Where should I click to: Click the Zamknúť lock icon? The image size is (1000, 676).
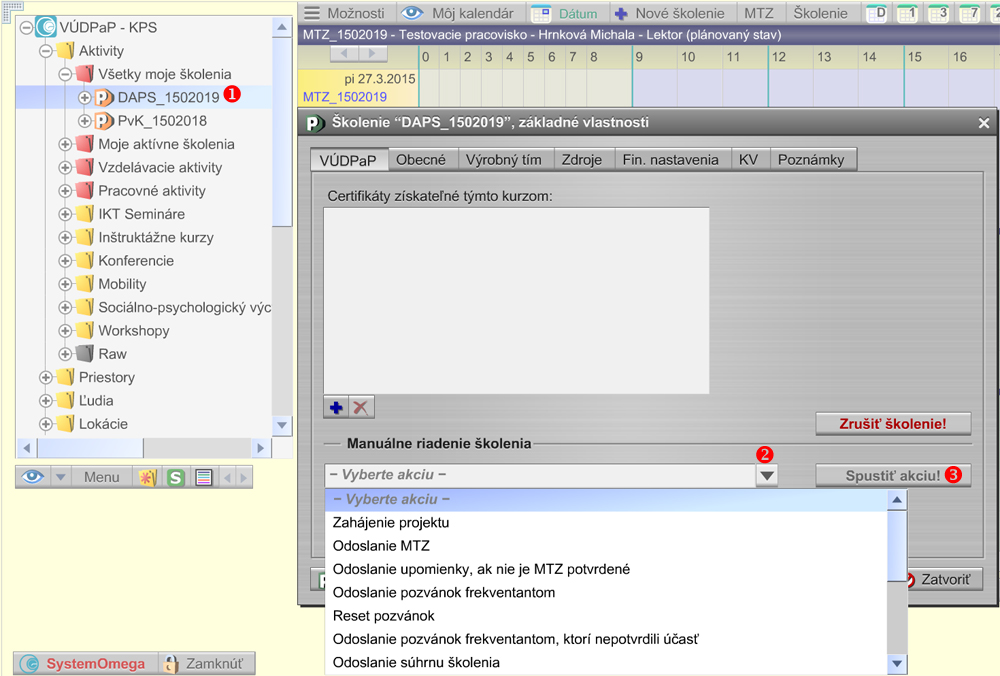(171, 663)
